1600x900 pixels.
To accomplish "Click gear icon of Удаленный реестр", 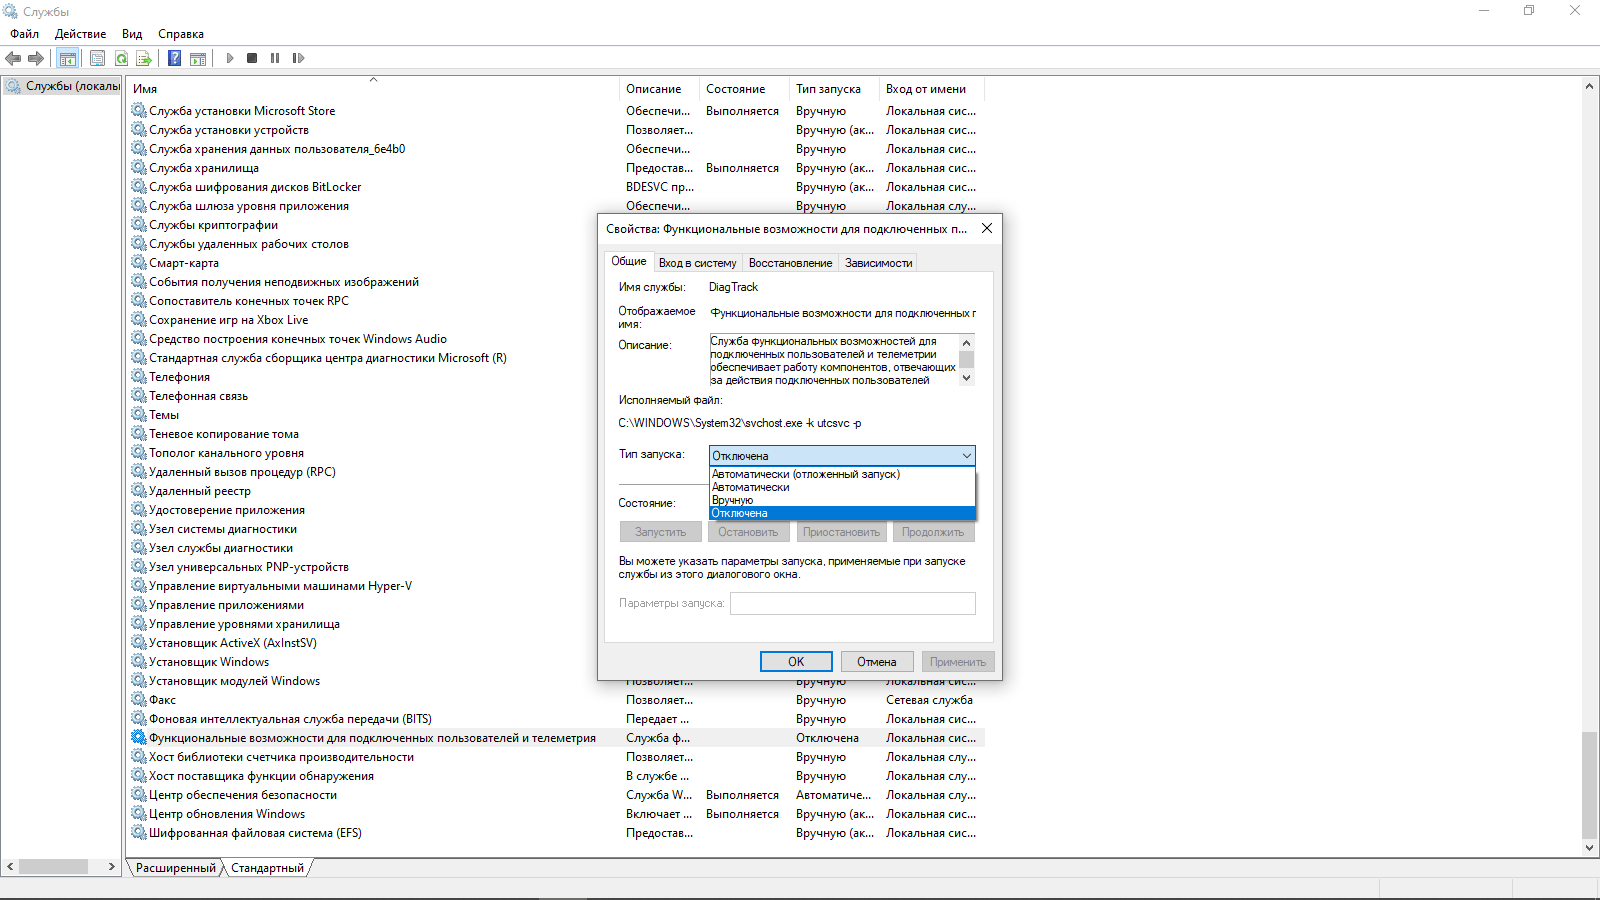I will [x=139, y=491].
